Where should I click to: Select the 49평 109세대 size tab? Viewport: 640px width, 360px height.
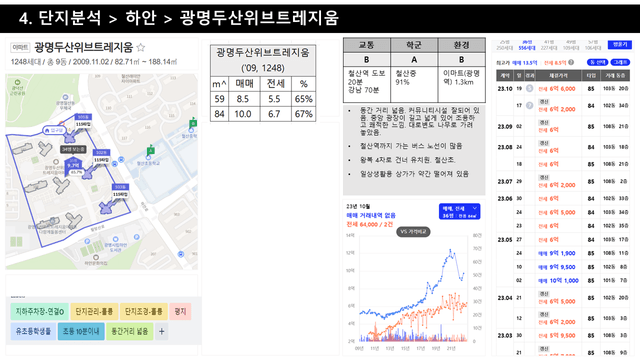tap(571, 45)
